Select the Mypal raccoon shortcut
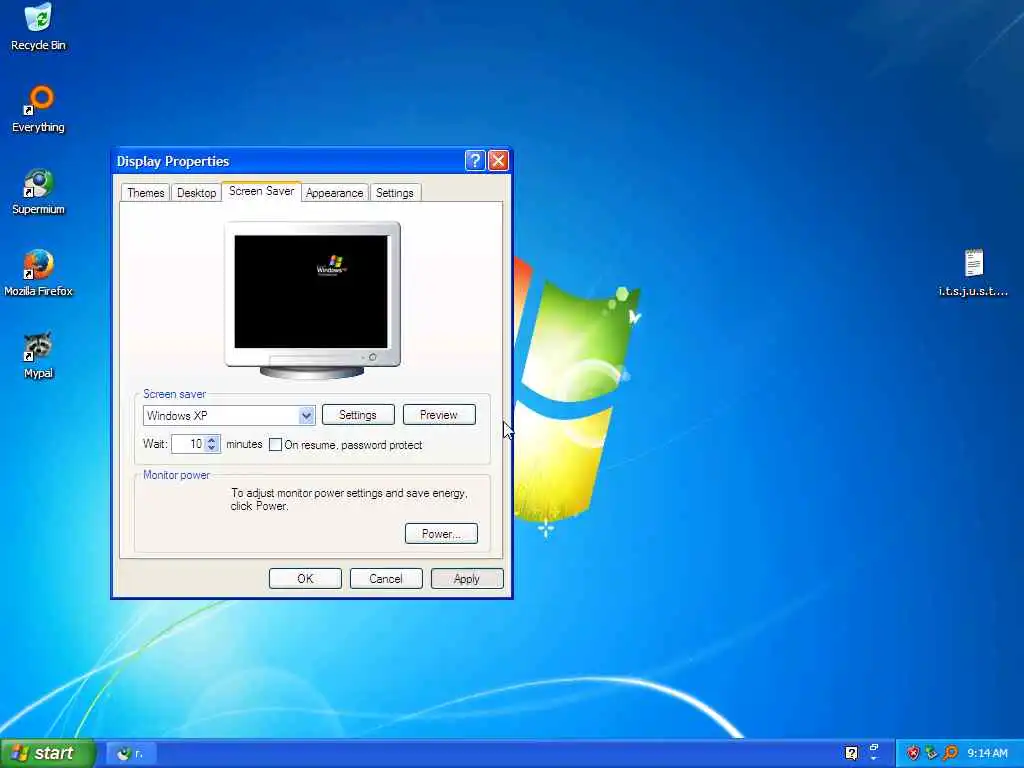Viewport: 1024px width, 768px height. pyautogui.click(x=38, y=355)
